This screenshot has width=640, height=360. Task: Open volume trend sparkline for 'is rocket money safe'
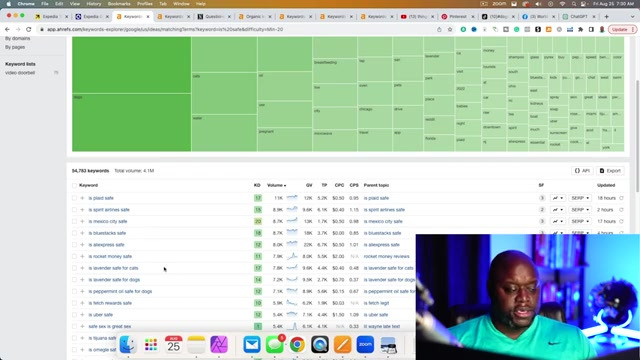[x=292, y=256]
